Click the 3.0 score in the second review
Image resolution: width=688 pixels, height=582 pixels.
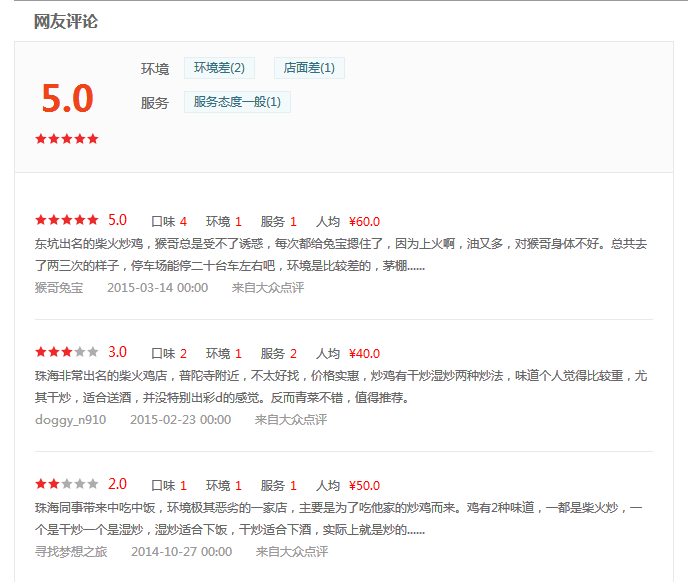click(x=118, y=352)
